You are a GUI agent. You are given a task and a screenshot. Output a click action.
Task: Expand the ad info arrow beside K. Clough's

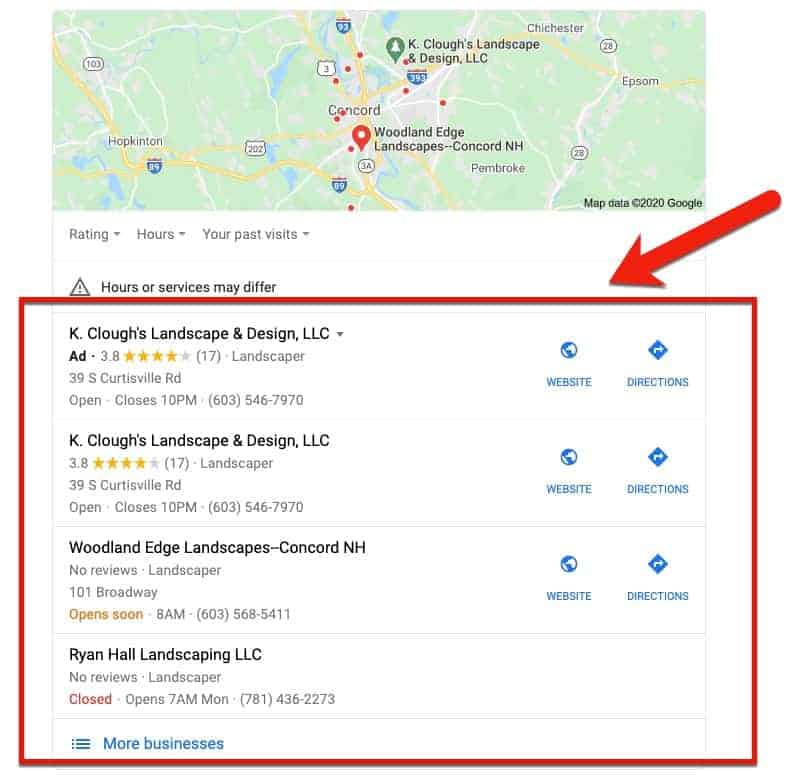pyautogui.click(x=340, y=334)
